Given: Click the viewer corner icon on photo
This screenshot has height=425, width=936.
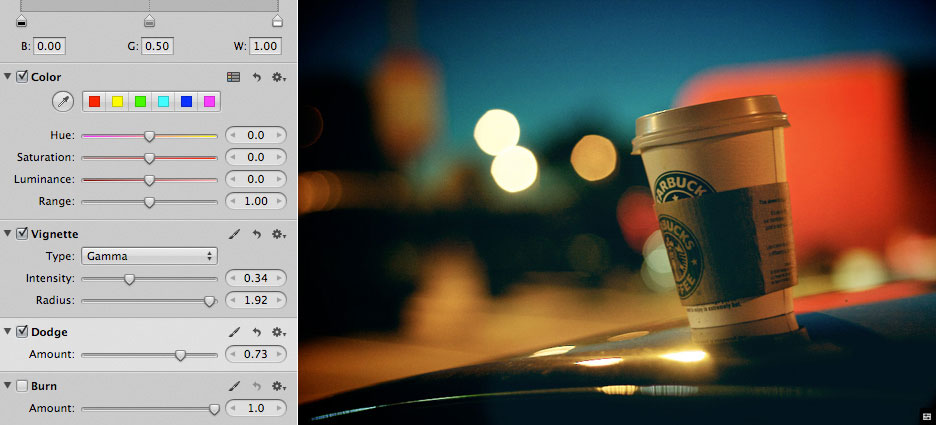Looking at the screenshot, I should click(926, 415).
